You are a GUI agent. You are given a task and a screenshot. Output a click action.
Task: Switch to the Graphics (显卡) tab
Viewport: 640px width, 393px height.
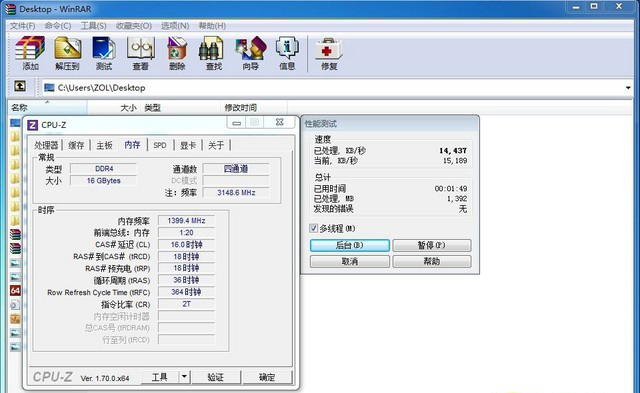(x=188, y=145)
